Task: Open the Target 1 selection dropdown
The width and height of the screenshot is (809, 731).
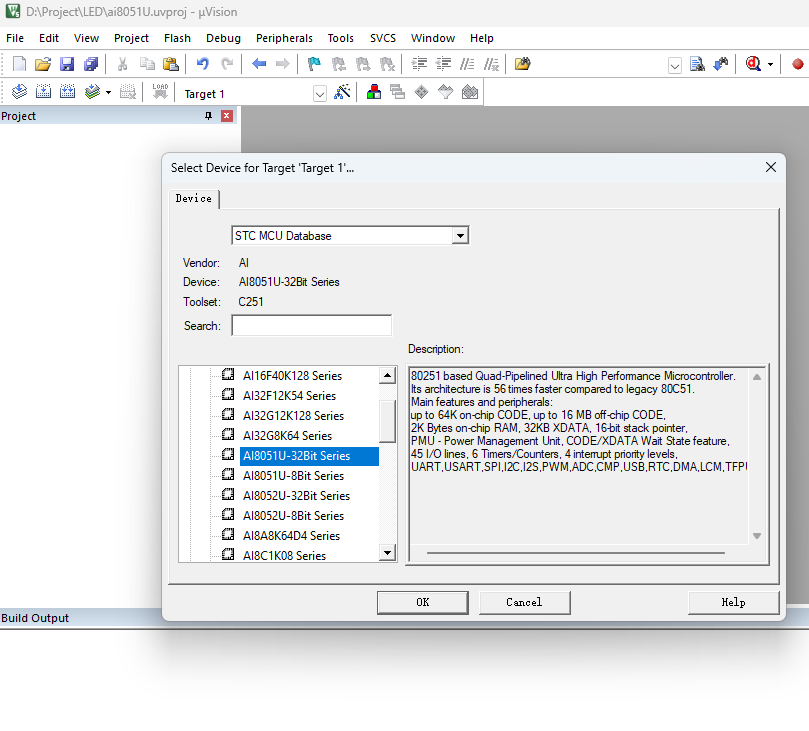Action: pos(320,94)
